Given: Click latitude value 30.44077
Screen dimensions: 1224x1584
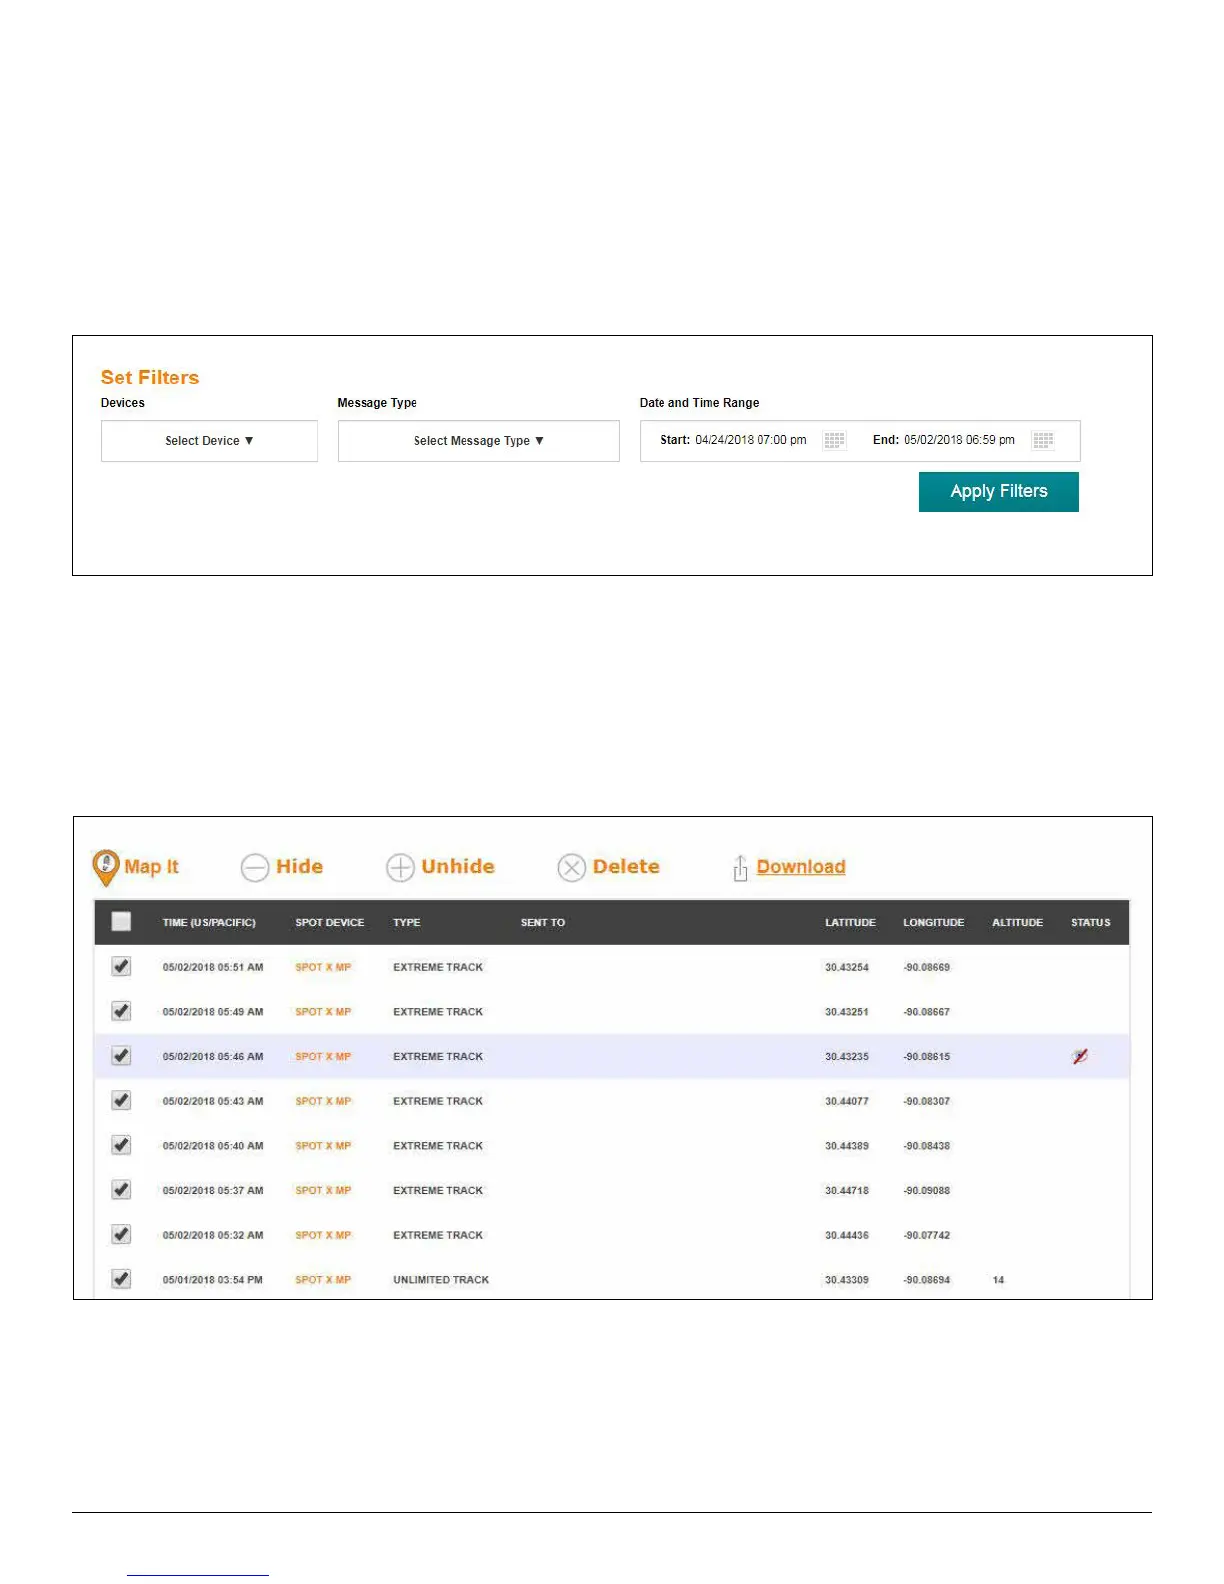Looking at the screenshot, I should [847, 1101].
